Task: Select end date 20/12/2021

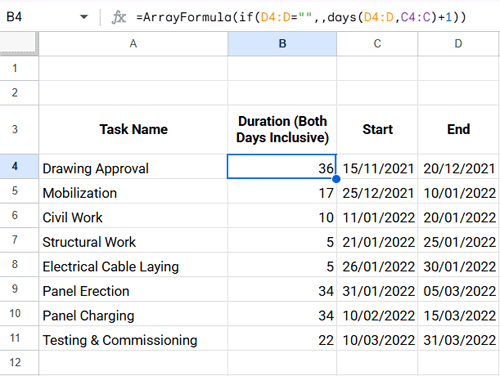Action: coord(459,166)
